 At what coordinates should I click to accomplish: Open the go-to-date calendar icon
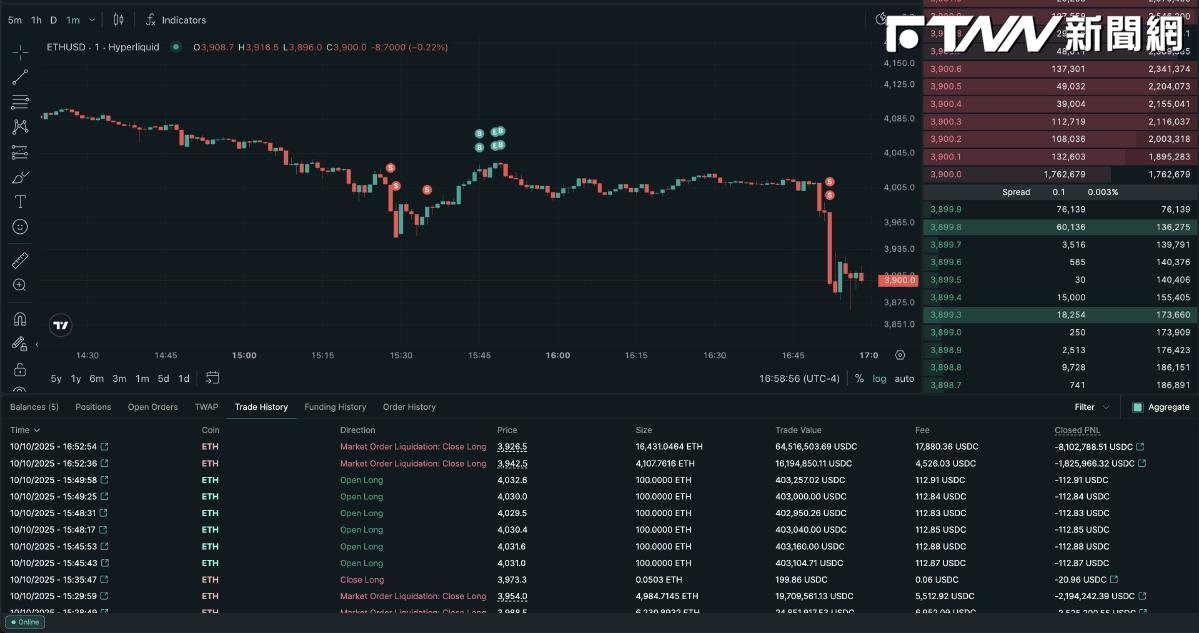[x=213, y=378]
